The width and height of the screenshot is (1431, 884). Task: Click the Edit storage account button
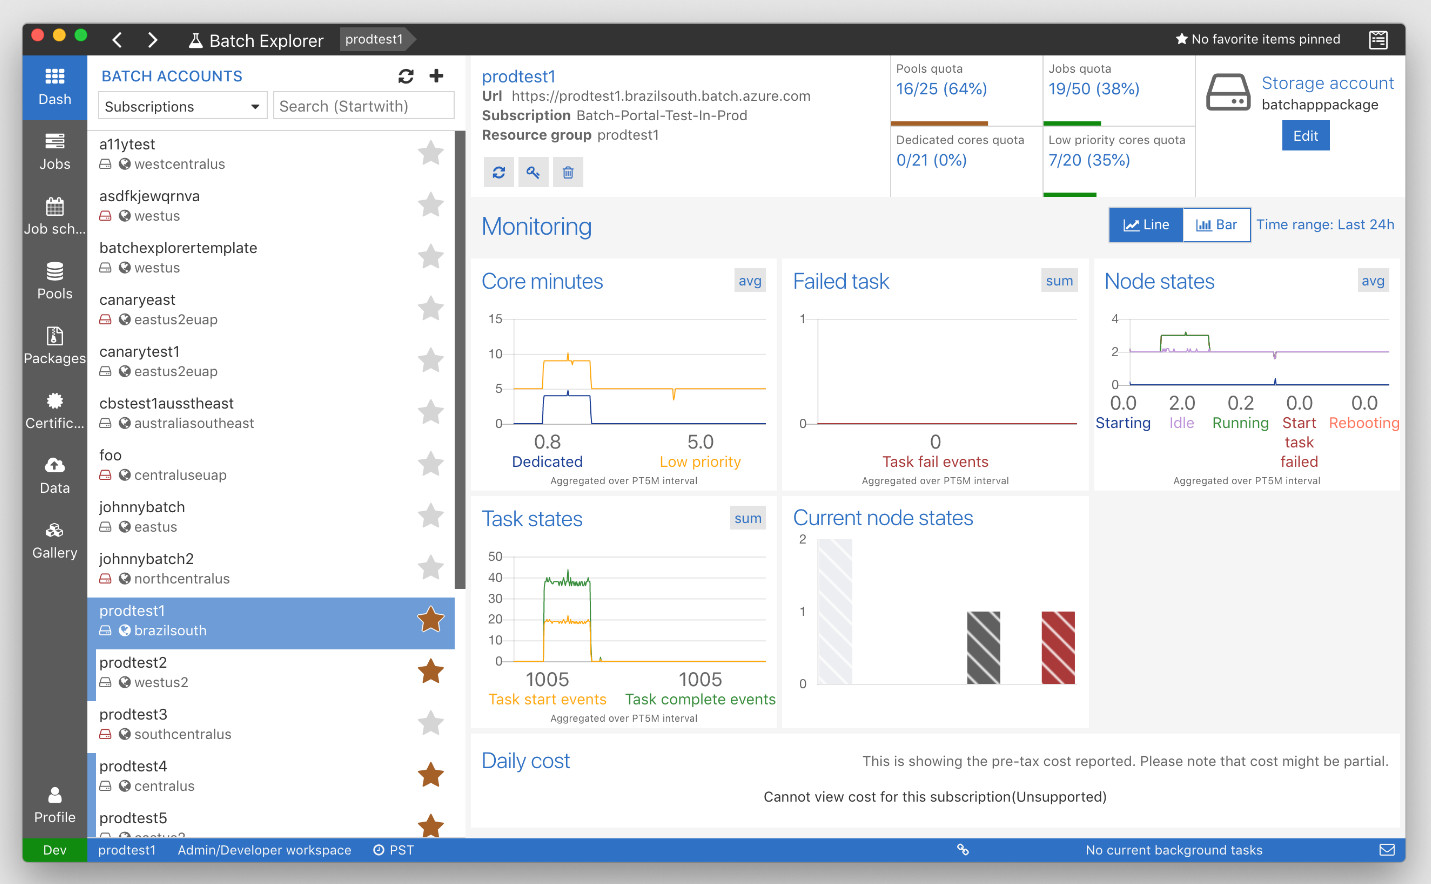1305,136
